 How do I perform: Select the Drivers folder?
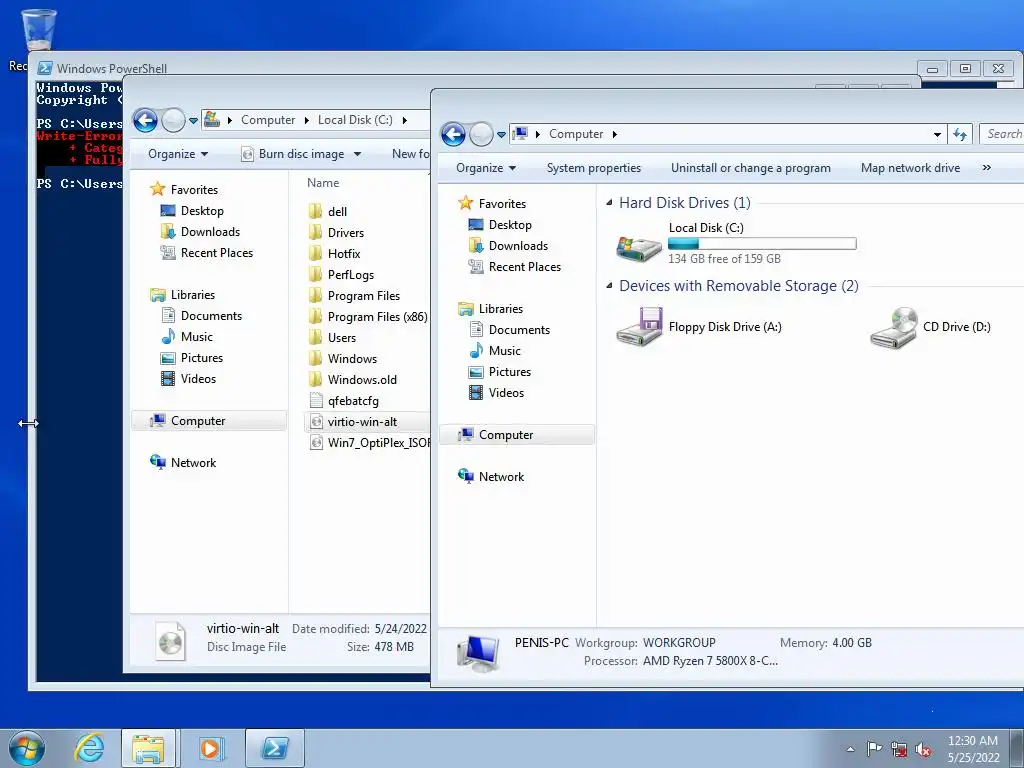(345, 232)
